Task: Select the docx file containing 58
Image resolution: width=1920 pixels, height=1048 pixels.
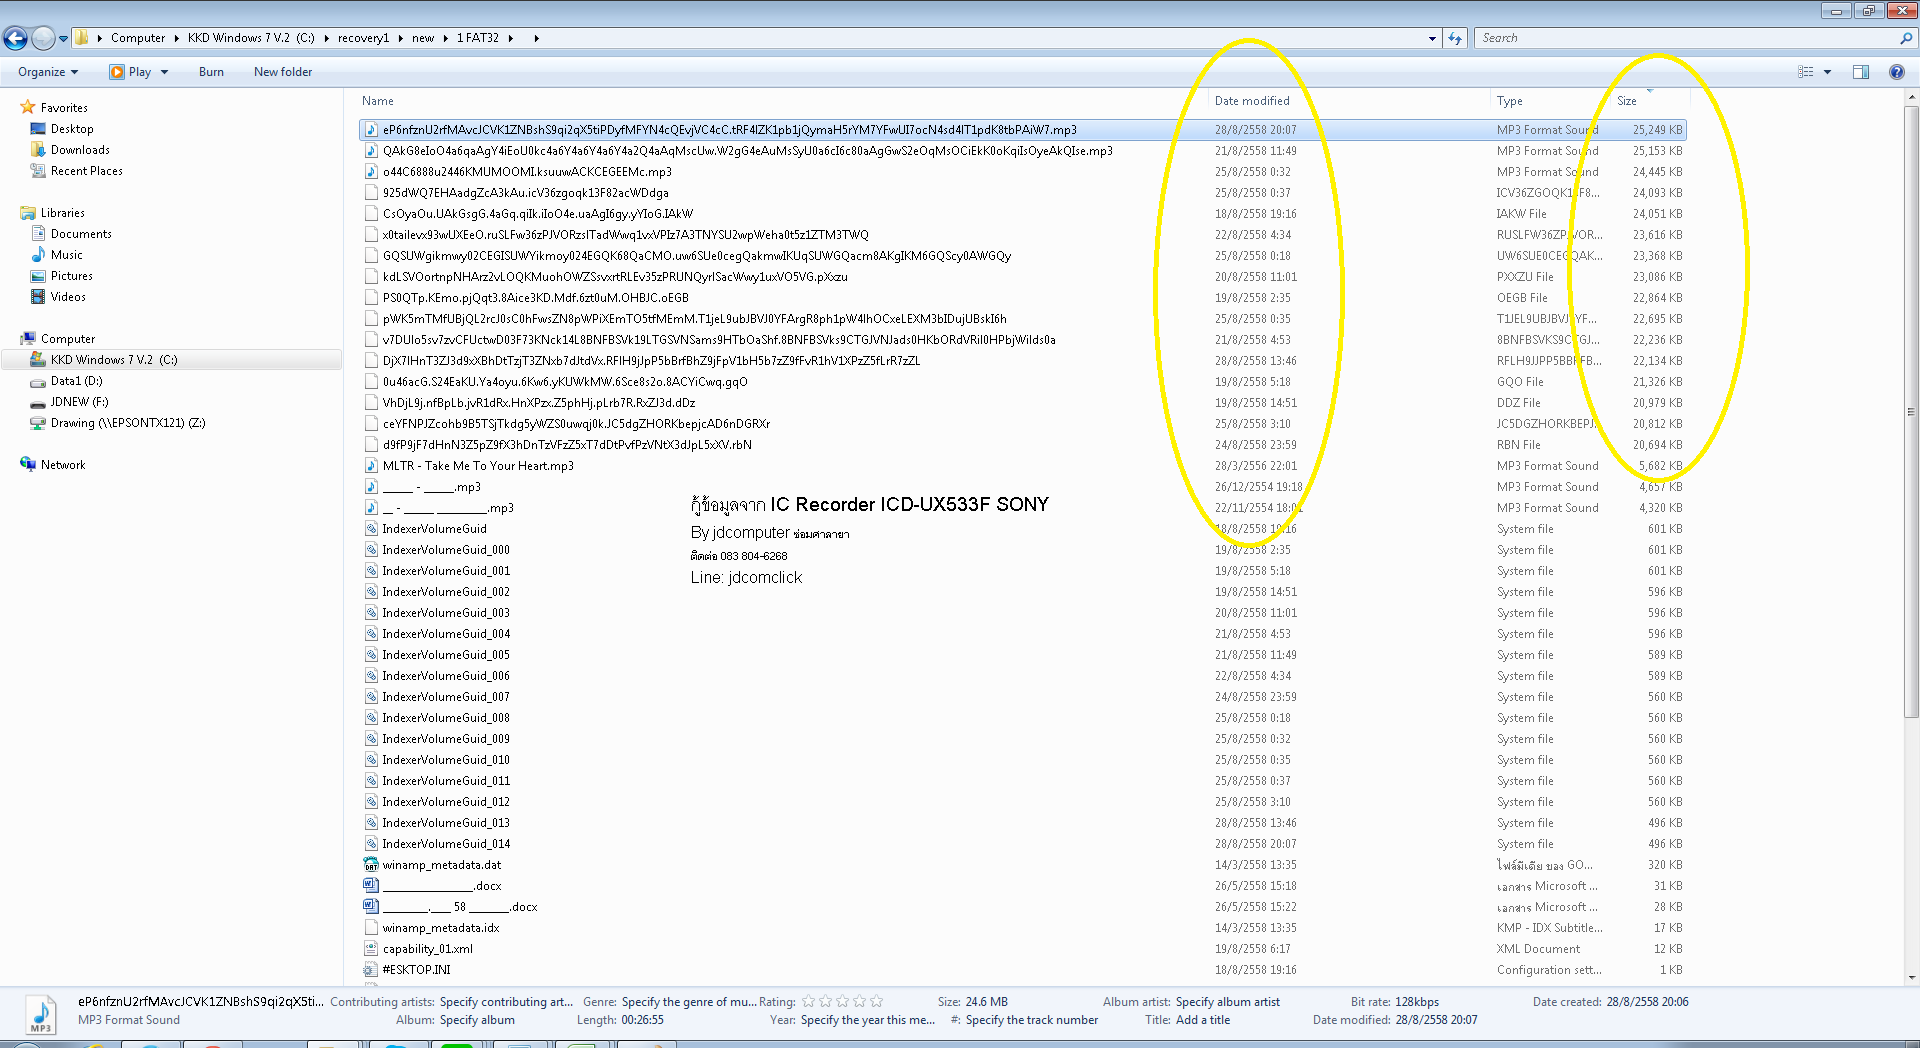Action: (460, 907)
